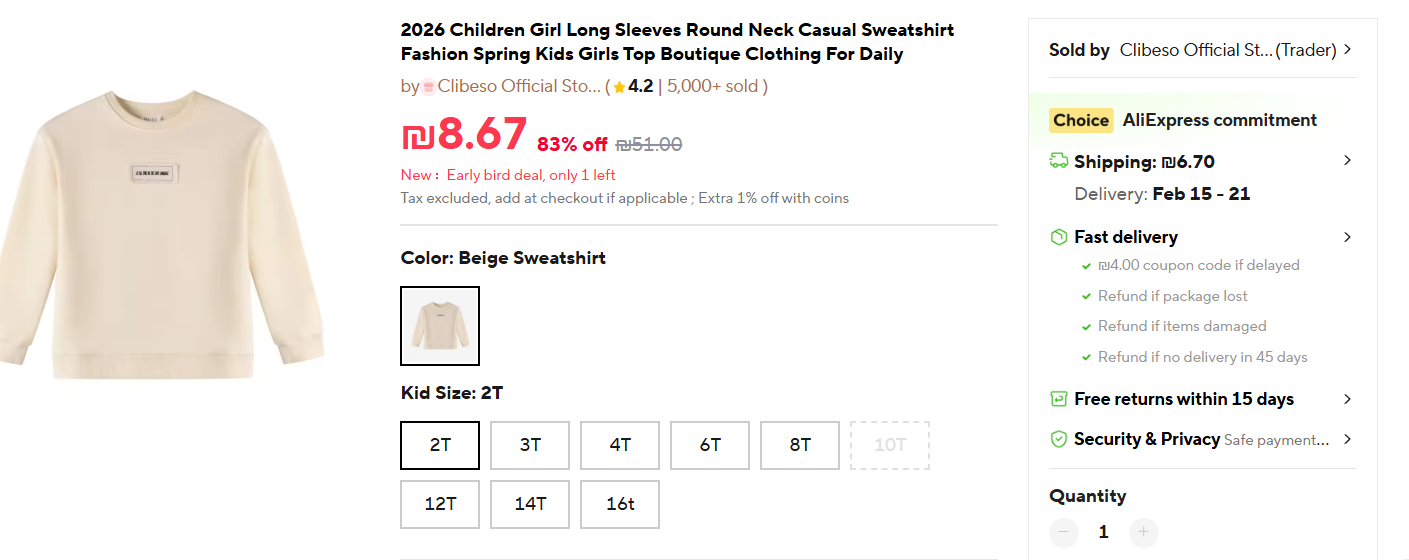Viewport: 1409px width, 560px height.
Task: Click the shipping truck icon
Action: pos(1058,161)
